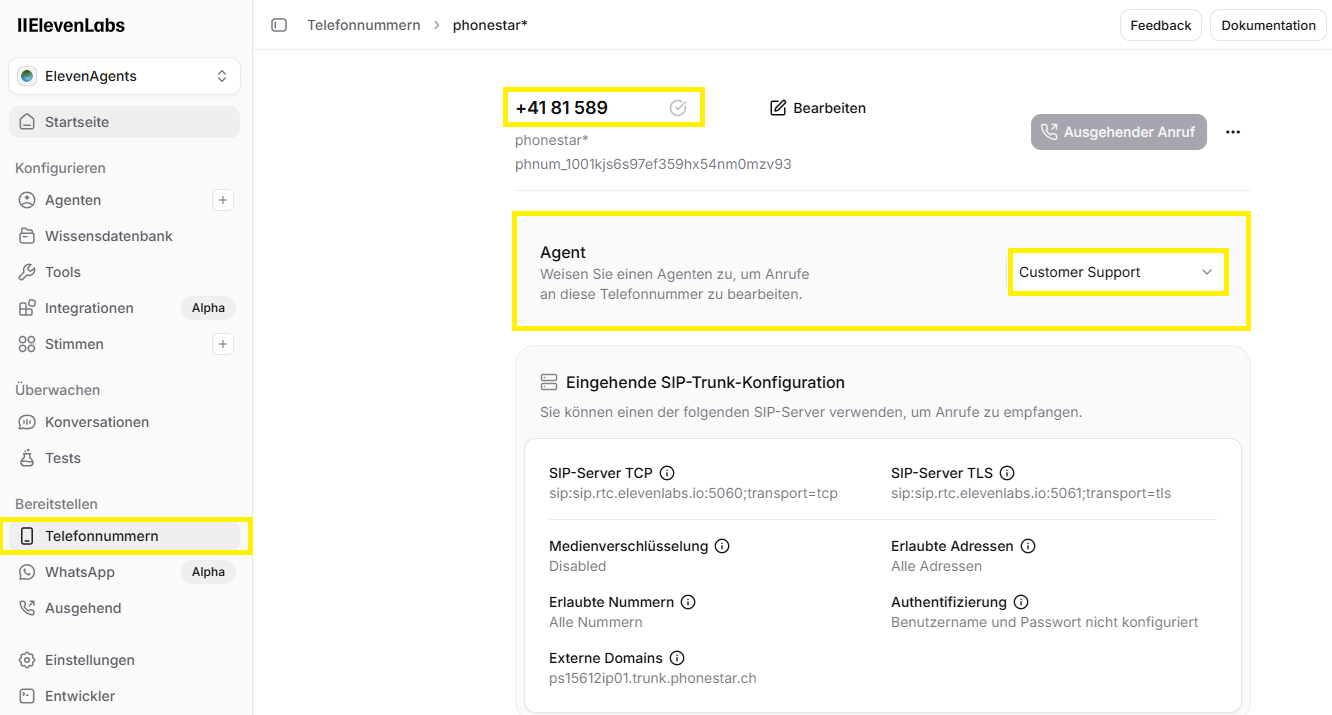
Task: Click info icon beside SIP-Server TCP
Action: [x=667, y=473]
